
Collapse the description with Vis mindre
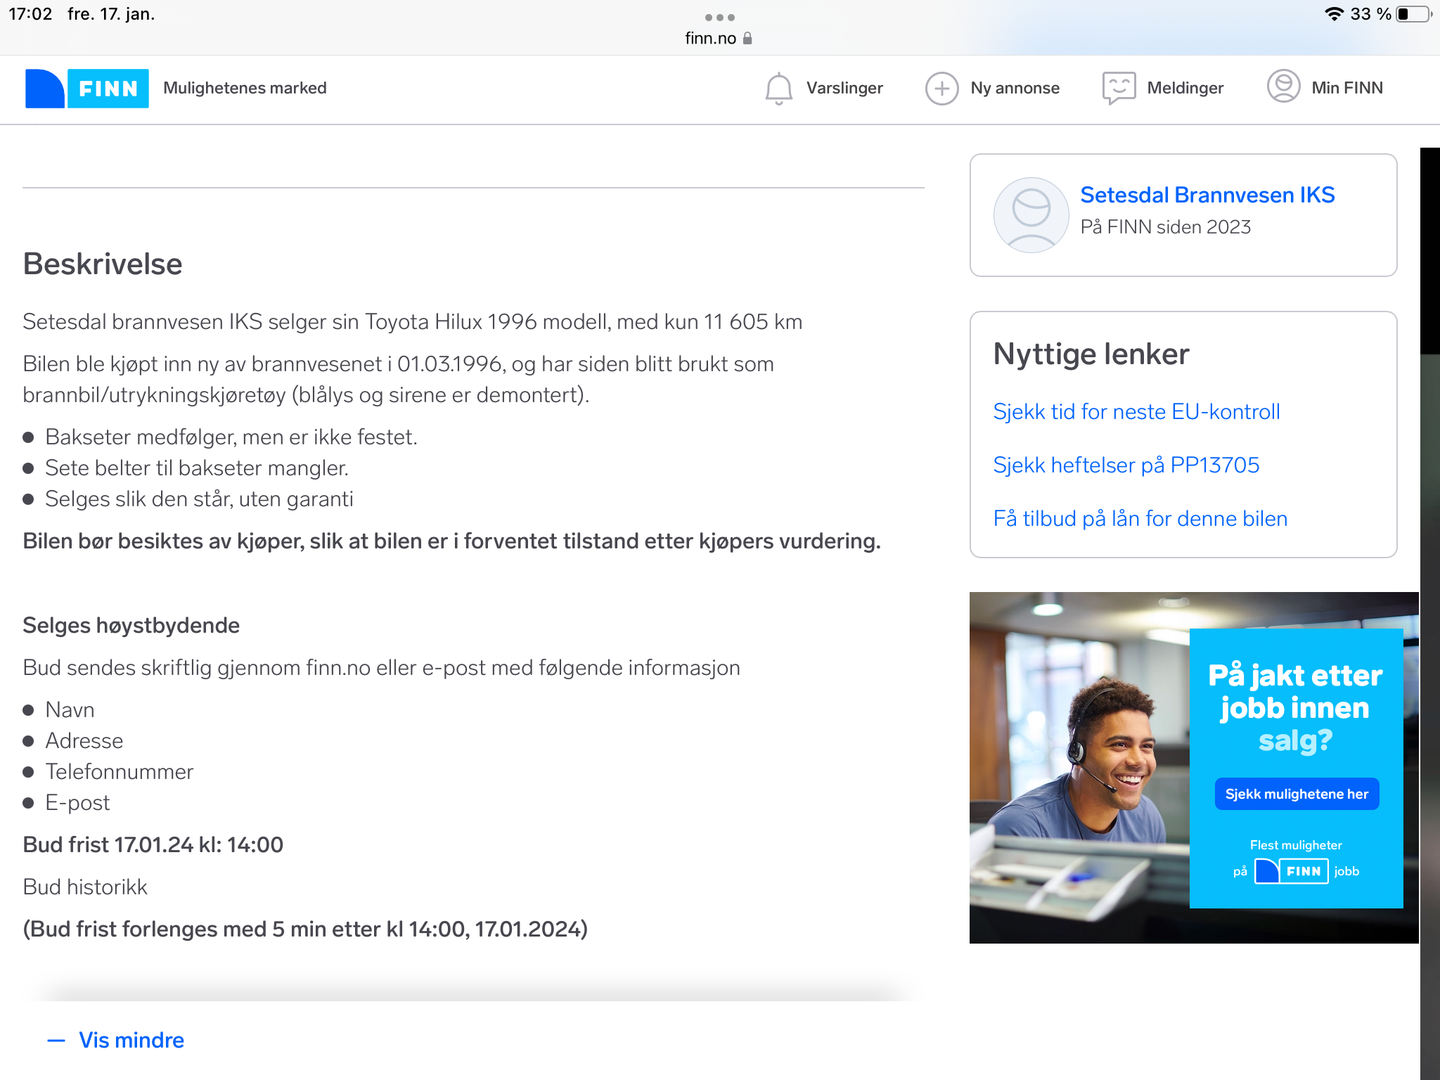(116, 1040)
